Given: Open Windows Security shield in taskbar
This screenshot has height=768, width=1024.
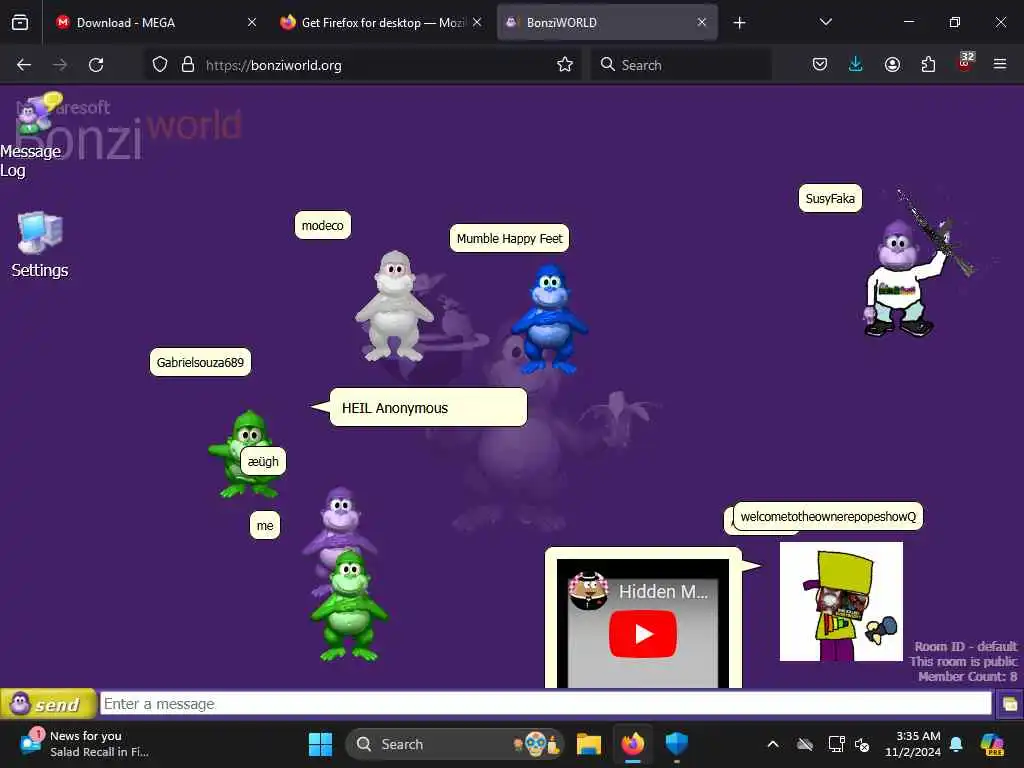Looking at the screenshot, I should pyautogui.click(x=677, y=744).
